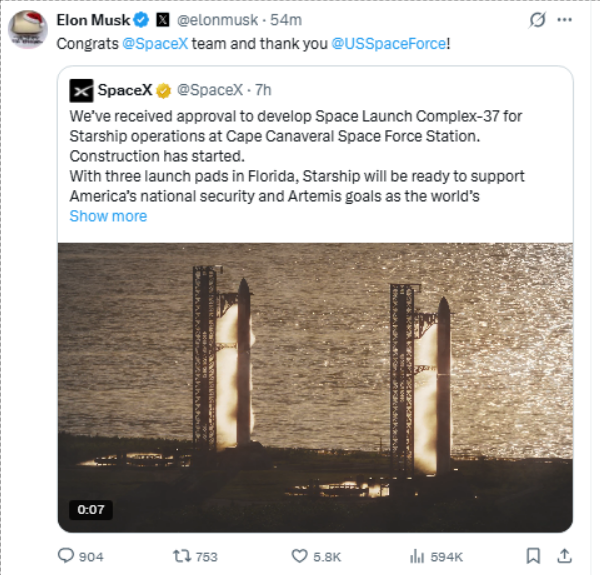Expand quoted post with Show more
Viewport: 600px width, 575px height.
tap(108, 216)
